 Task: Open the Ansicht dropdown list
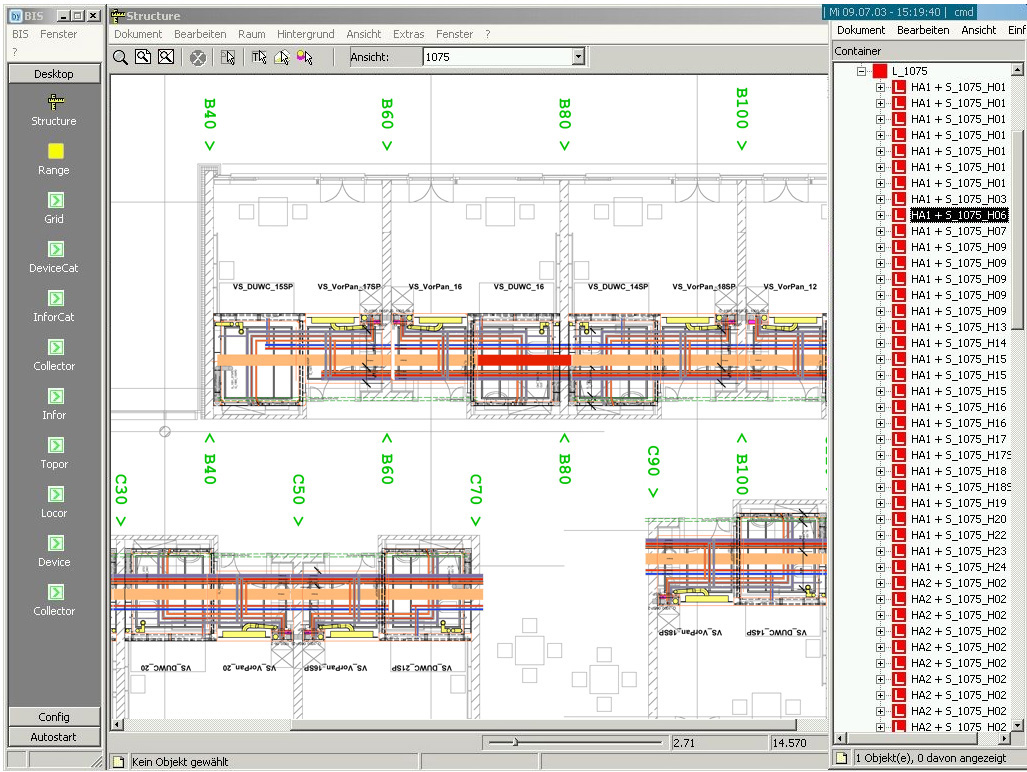577,57
